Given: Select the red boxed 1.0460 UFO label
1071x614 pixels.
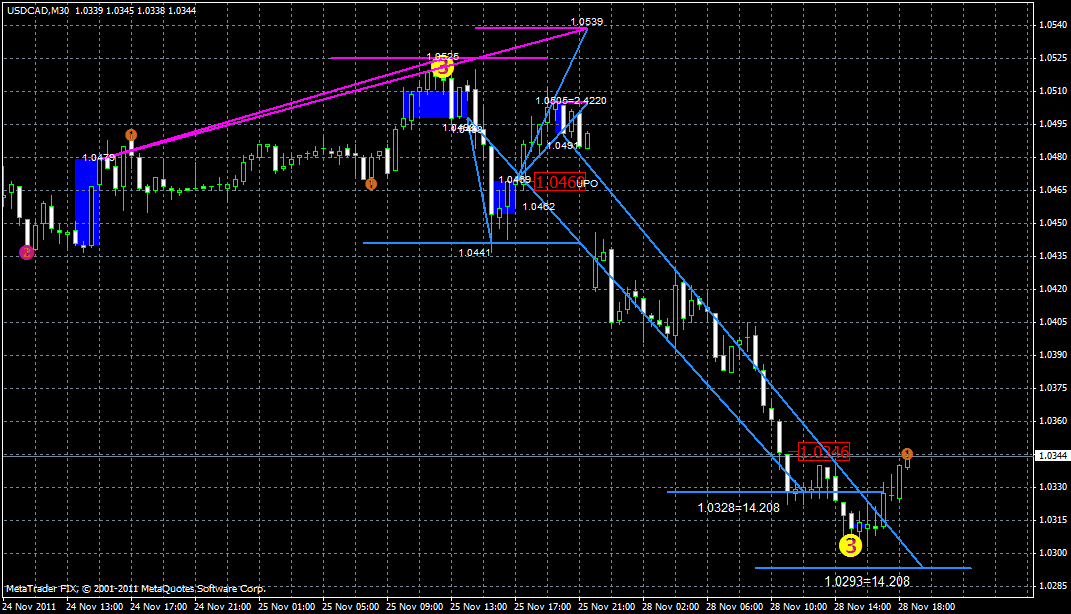Looking at the screenshot, I should coord(562,181).
